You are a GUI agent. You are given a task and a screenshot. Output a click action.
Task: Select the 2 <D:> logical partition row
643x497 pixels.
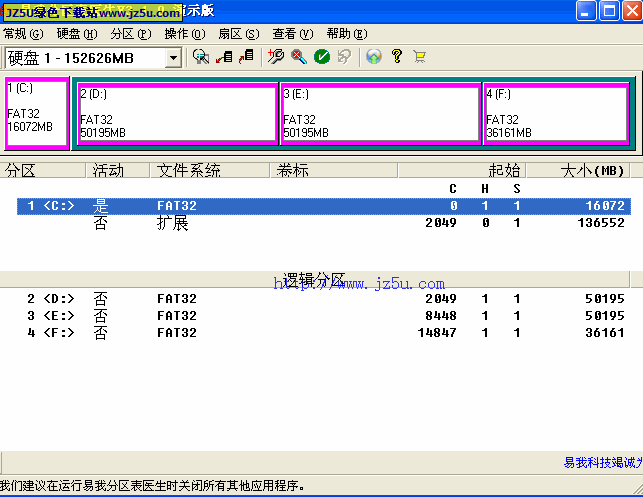(x=324, y=299)
